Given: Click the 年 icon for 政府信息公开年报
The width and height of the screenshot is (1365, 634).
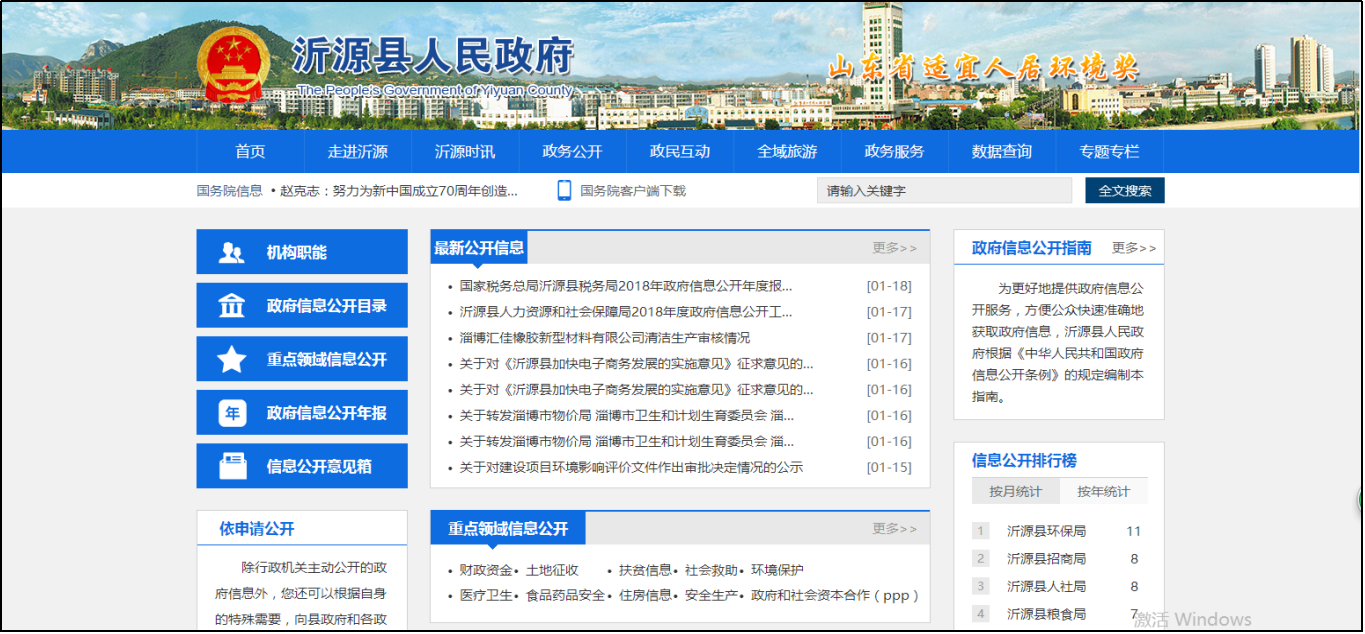Looking at the screenshot, I should pyautogui.click(x=232, y=413).
